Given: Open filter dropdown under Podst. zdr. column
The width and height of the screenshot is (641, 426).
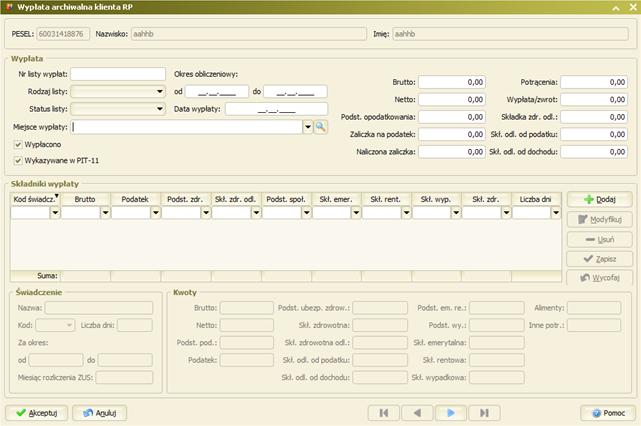Looking at the screenshot, I should [206, 213].
